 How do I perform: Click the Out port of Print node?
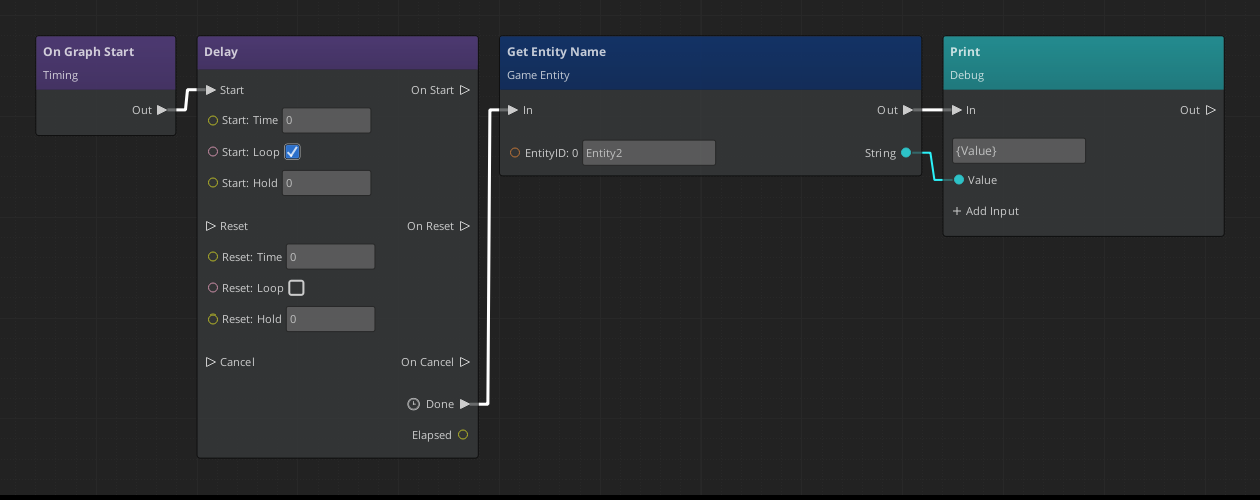point(1211,110)
